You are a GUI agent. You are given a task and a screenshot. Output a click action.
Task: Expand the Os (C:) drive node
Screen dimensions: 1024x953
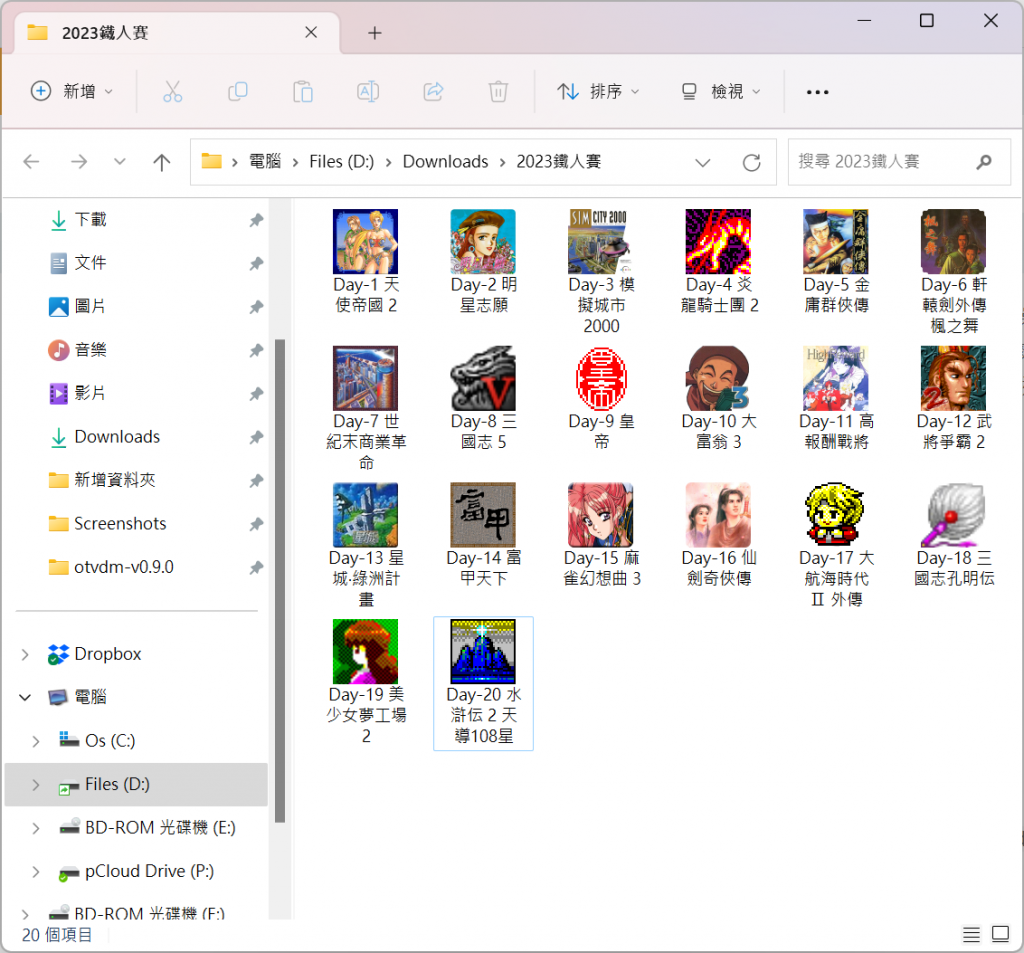tap(36, 741)
